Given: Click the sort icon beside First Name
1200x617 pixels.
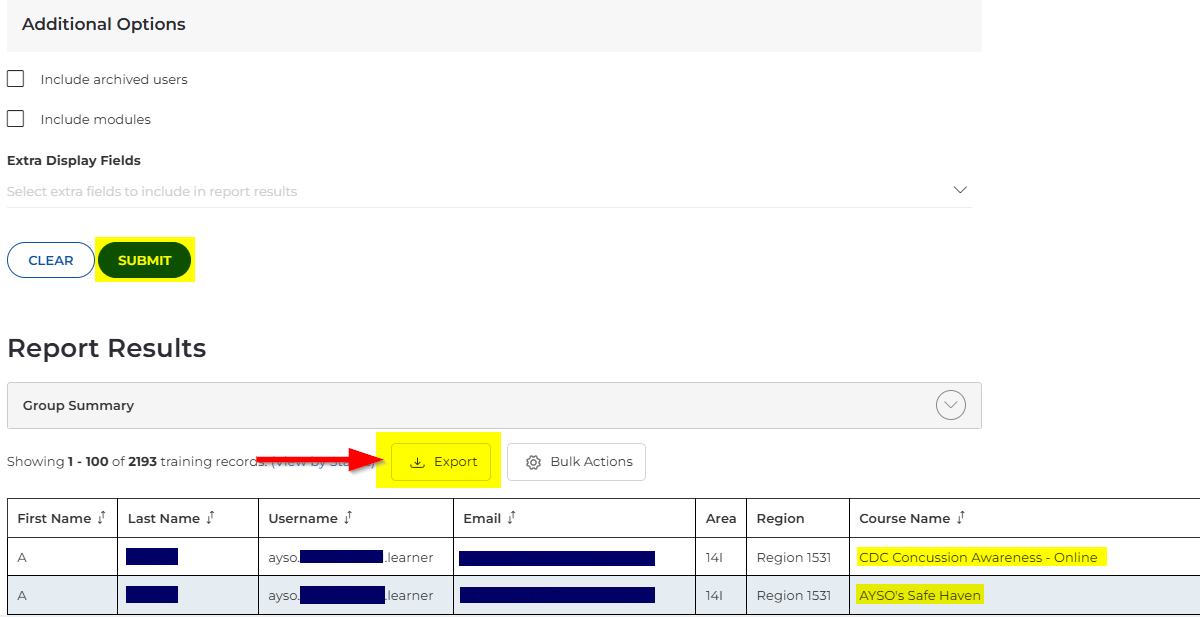Looking at the screenshot, I should point(102,518).
